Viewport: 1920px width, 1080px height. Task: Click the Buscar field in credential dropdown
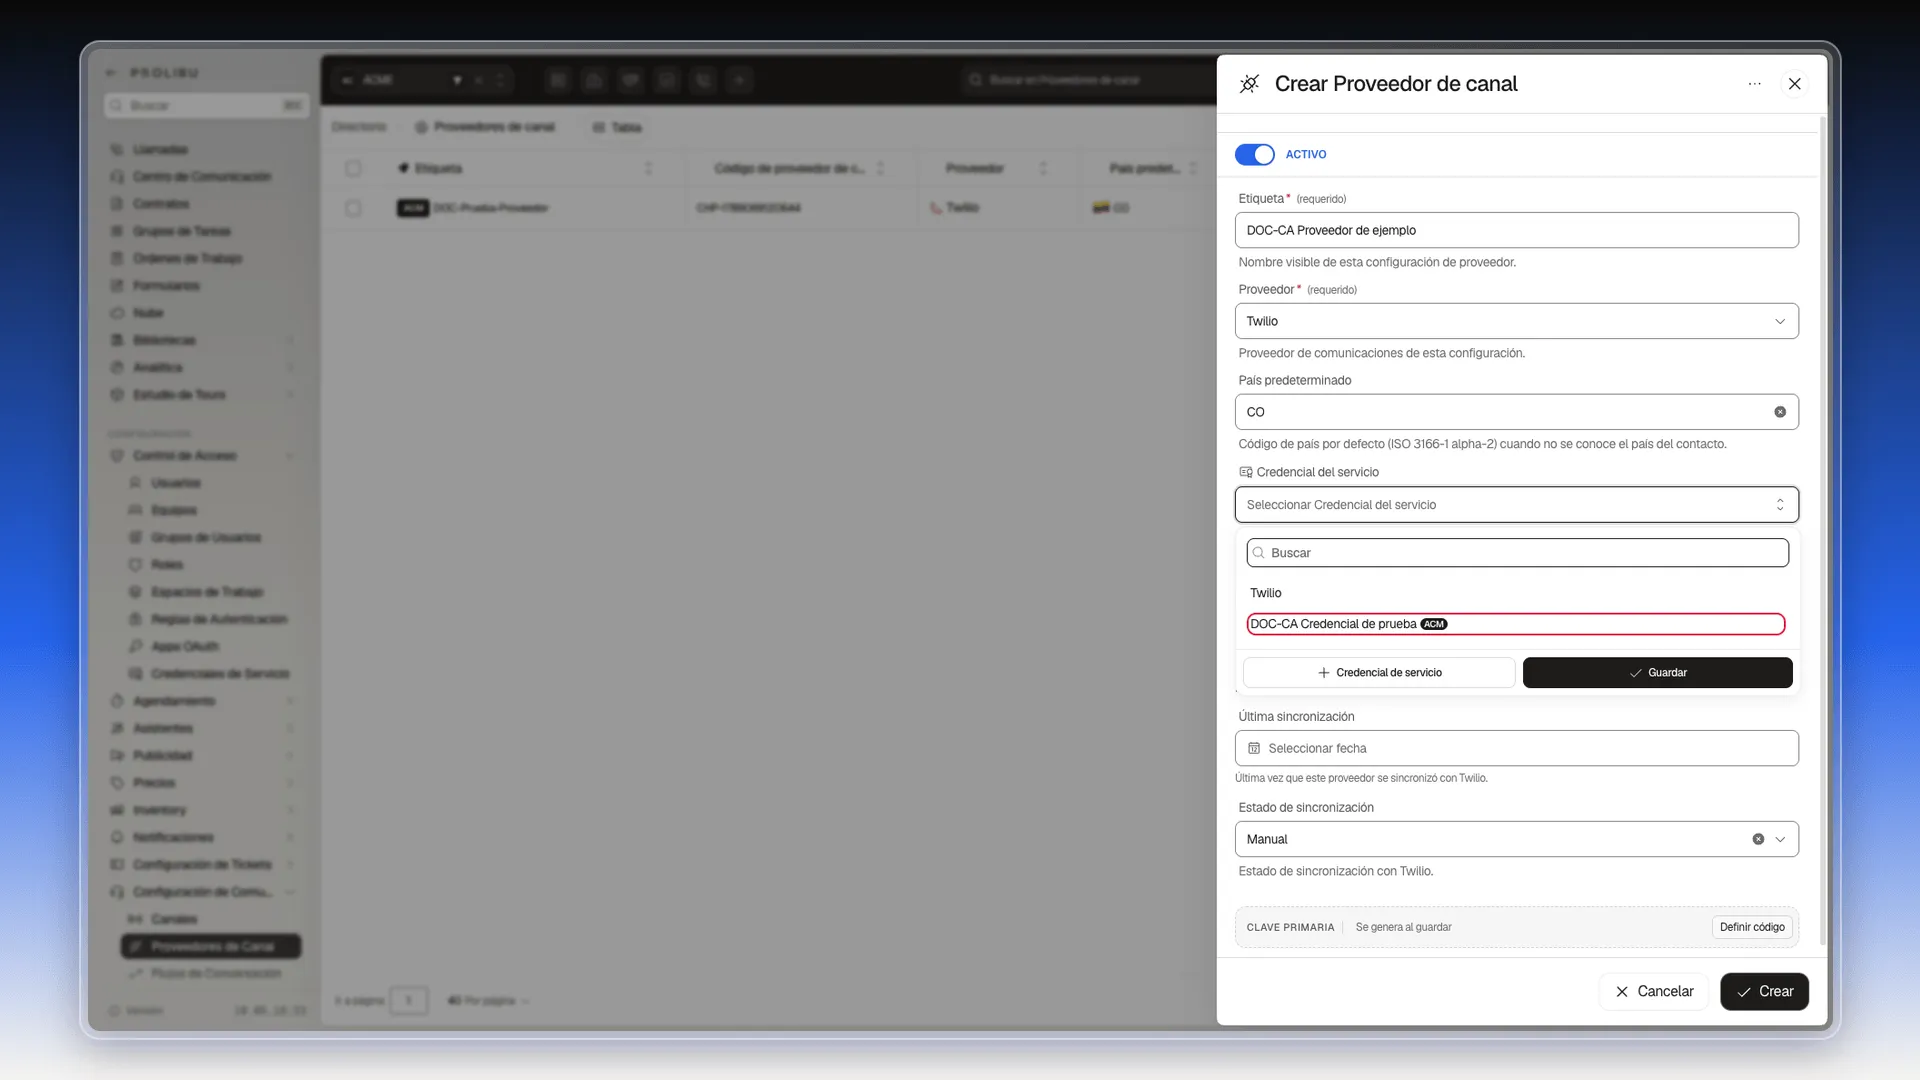(1517, 553)
